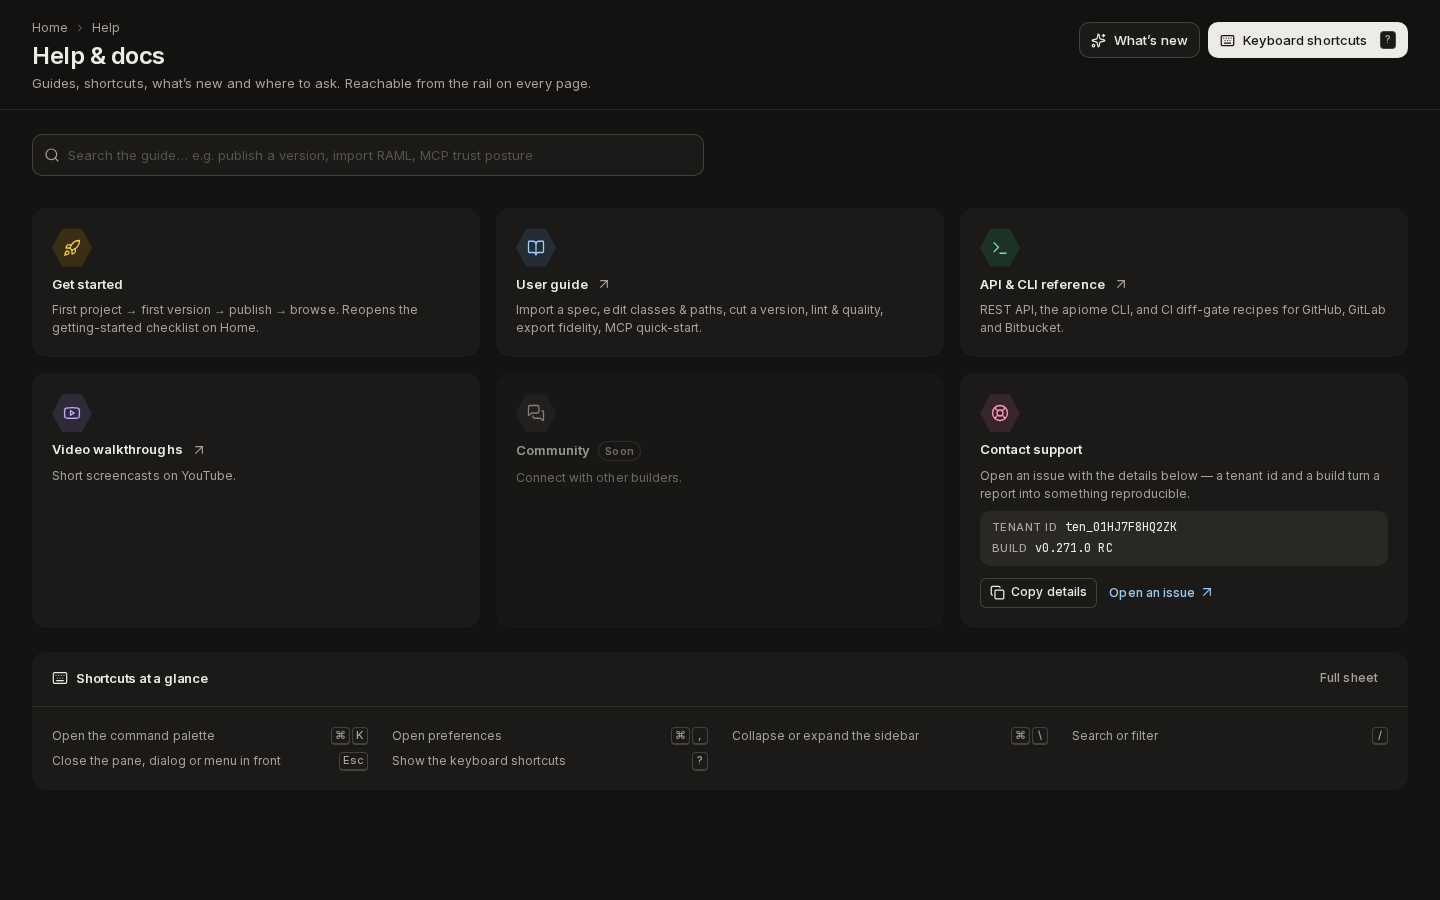
Task: Click the Show the keyboard shortcuts label
Action: [x=479, y=761]
